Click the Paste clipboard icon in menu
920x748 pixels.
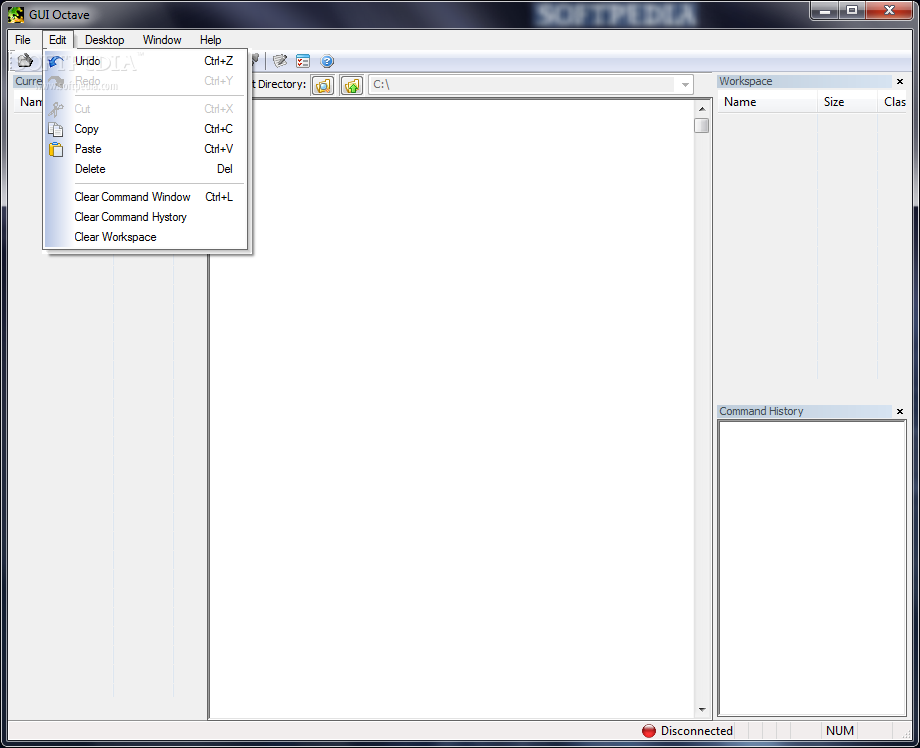pyautogui.click(x=56, y=150)
